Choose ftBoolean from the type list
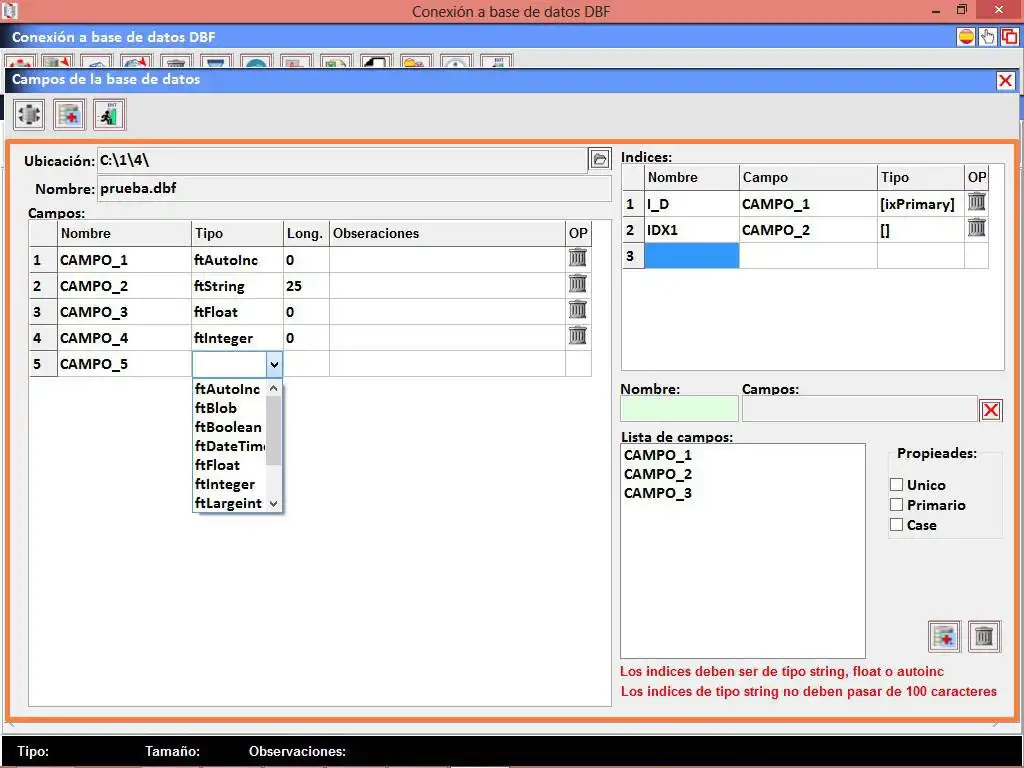1024x768 pixels. pyautogui.click(x=229, y=427)
